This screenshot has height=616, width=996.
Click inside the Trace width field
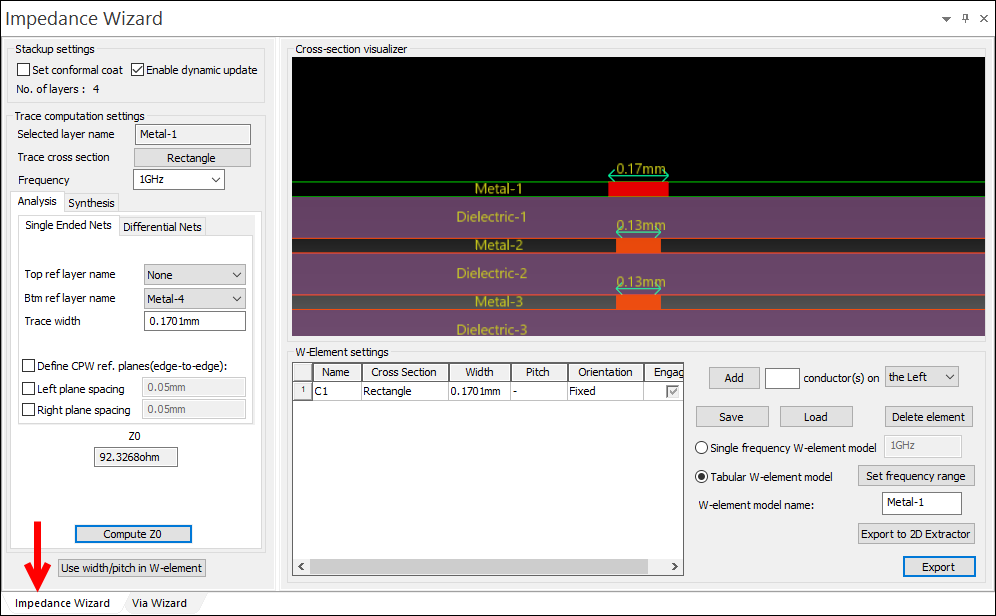click(x=194, y=320)
